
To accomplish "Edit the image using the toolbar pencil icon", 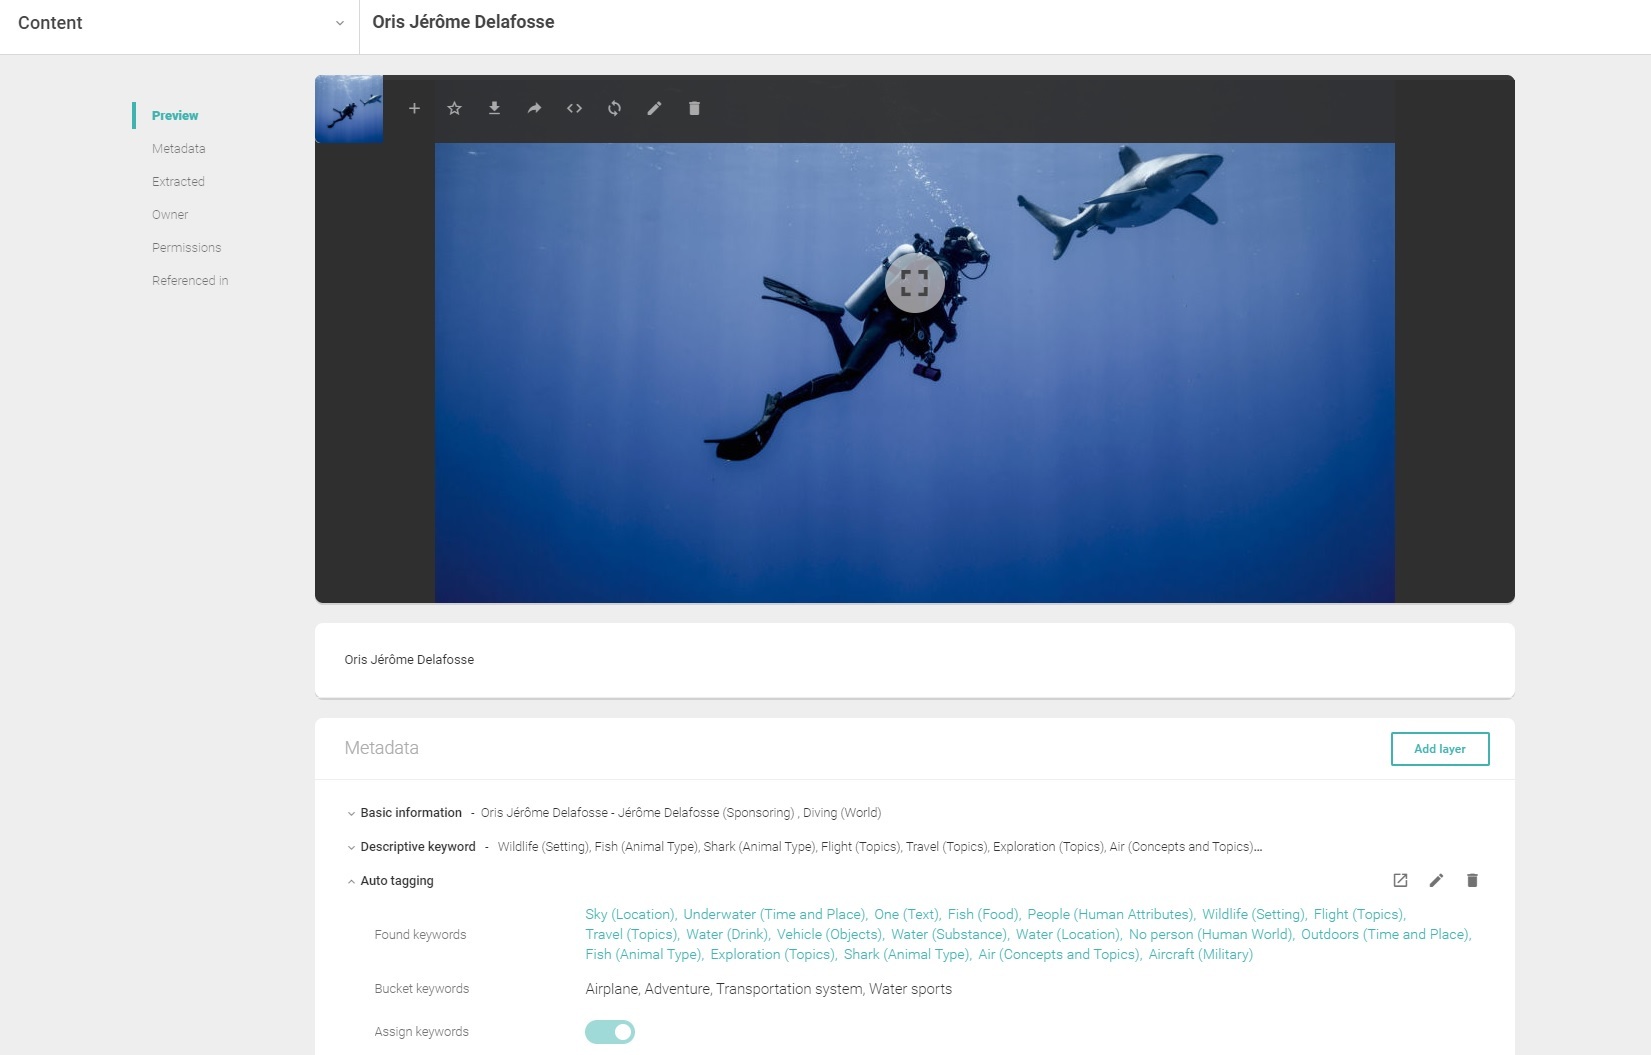I will [x=654, y=108].
